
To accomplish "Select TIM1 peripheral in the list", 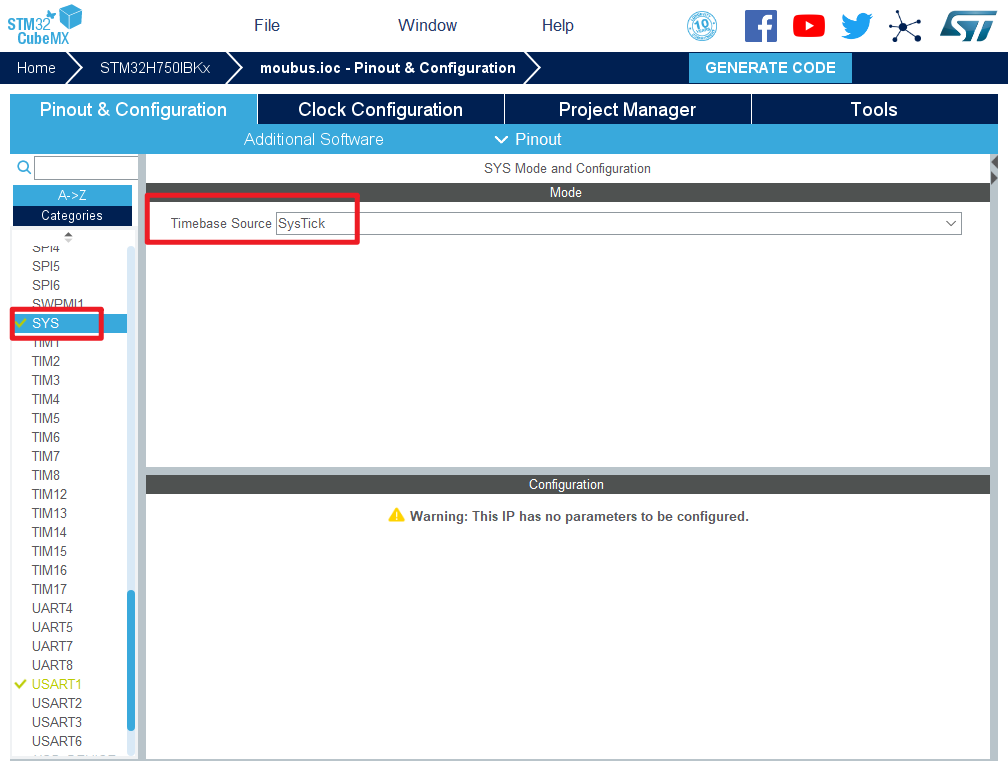I will click(x=46, y=343).
